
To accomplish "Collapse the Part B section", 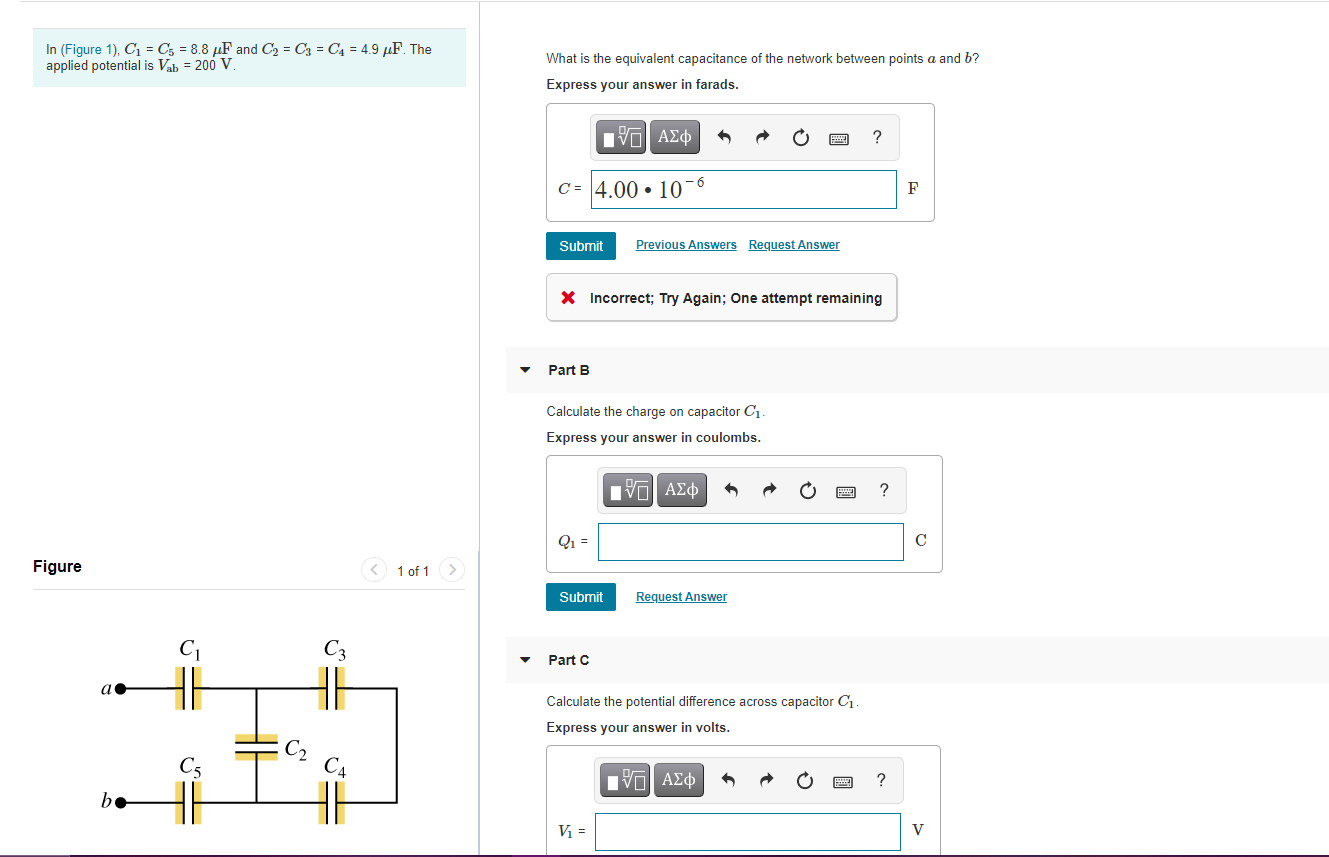I will click(x=525, y=370).
